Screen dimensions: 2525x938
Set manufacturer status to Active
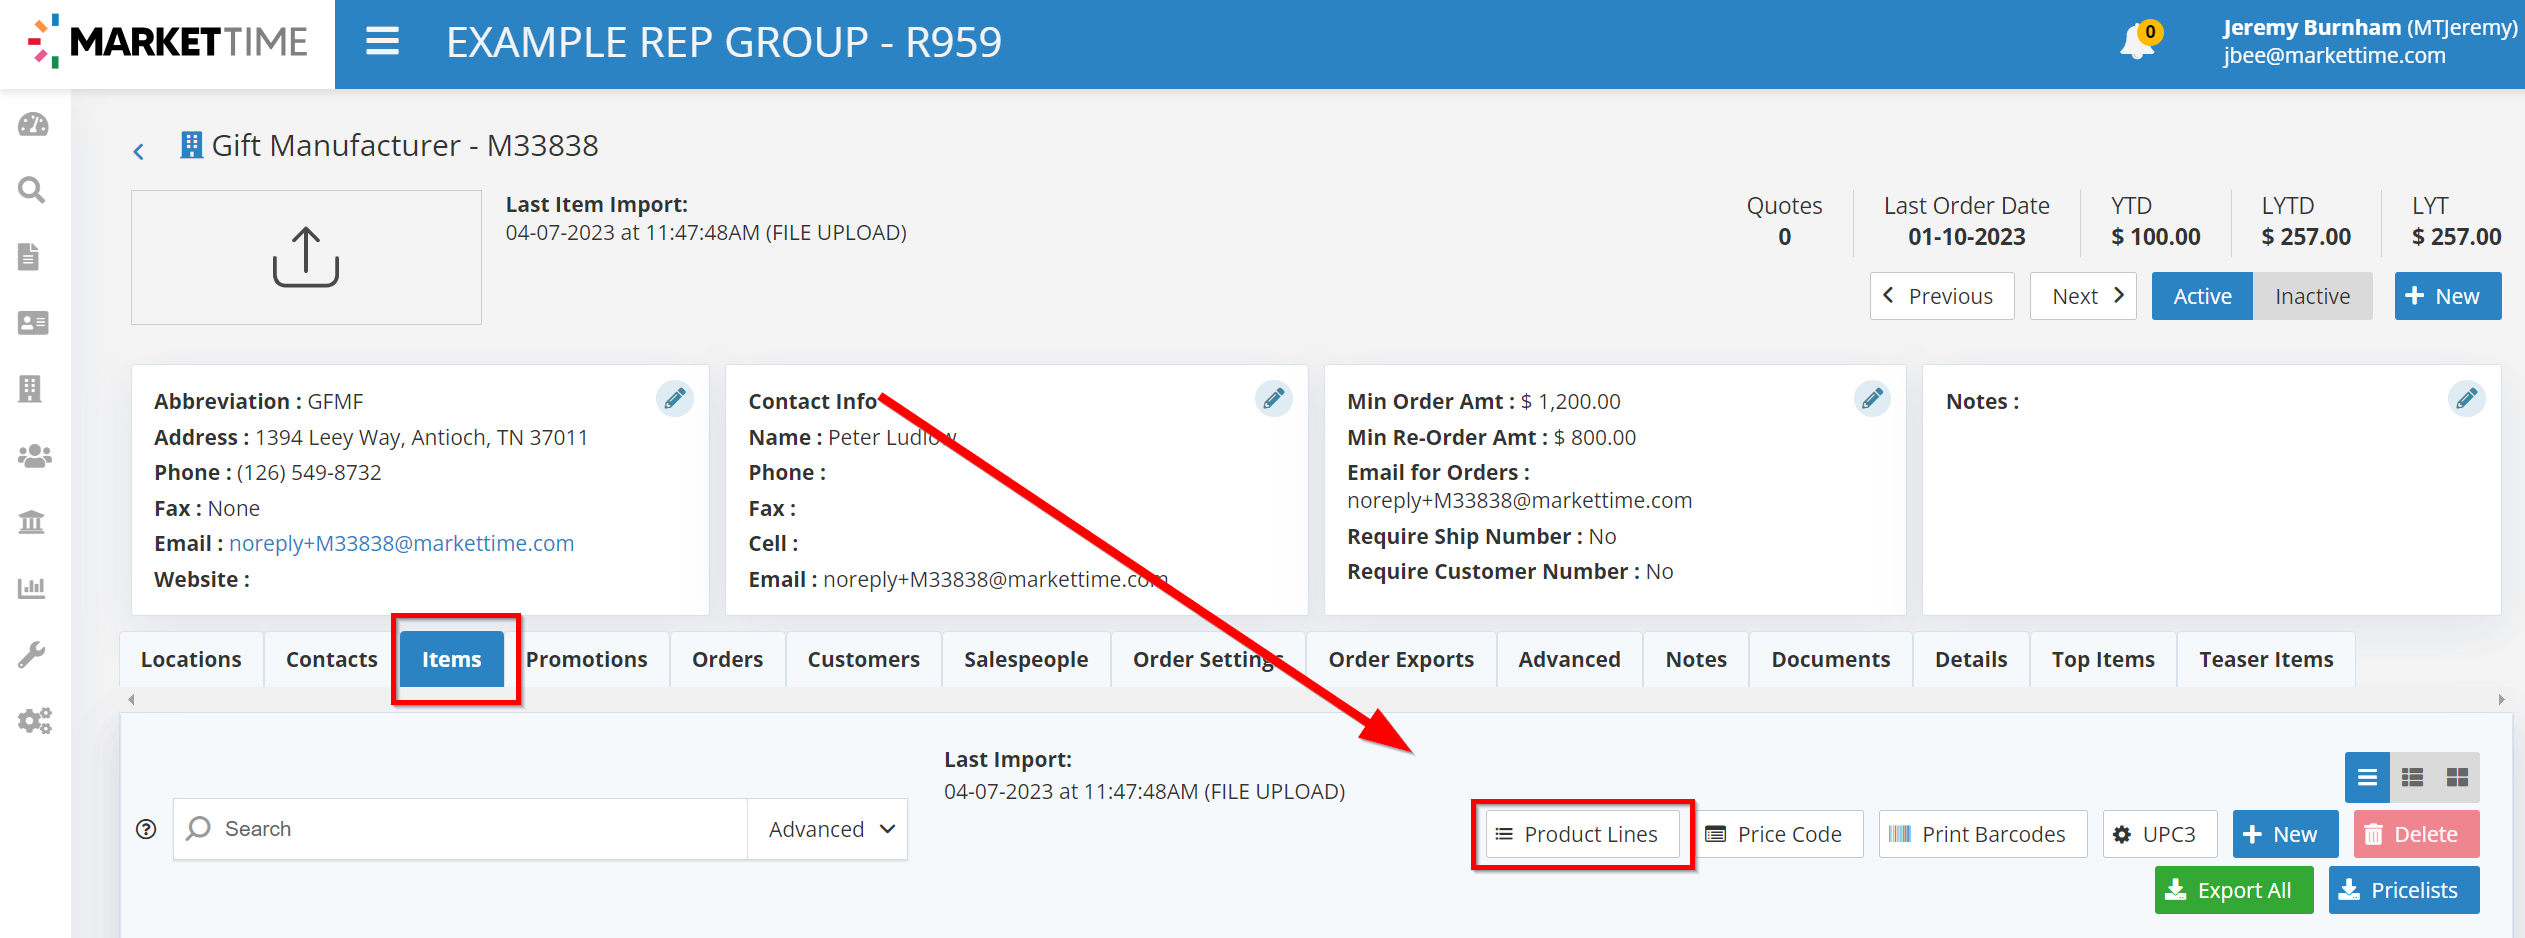tap(2202, 296)
